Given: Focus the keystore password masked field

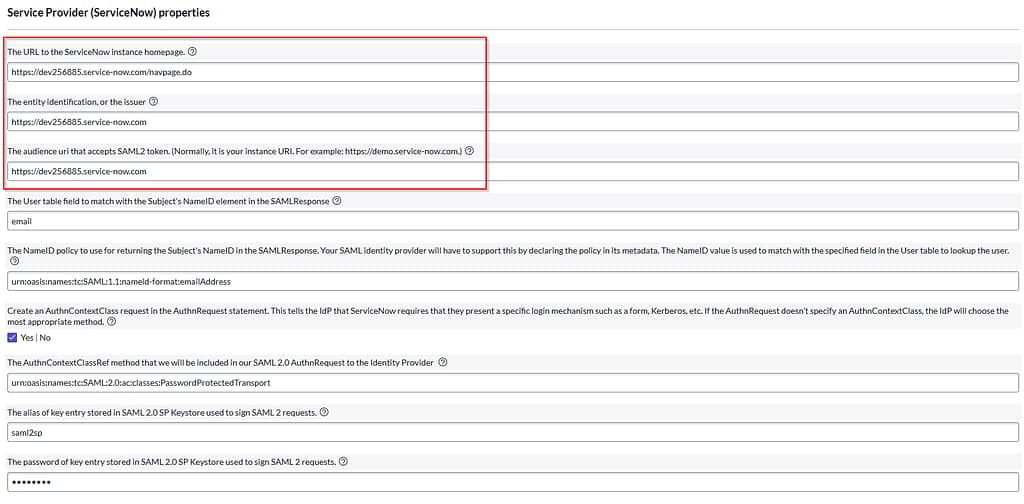Looking at the screenshot, I should (x=513, y=482).
